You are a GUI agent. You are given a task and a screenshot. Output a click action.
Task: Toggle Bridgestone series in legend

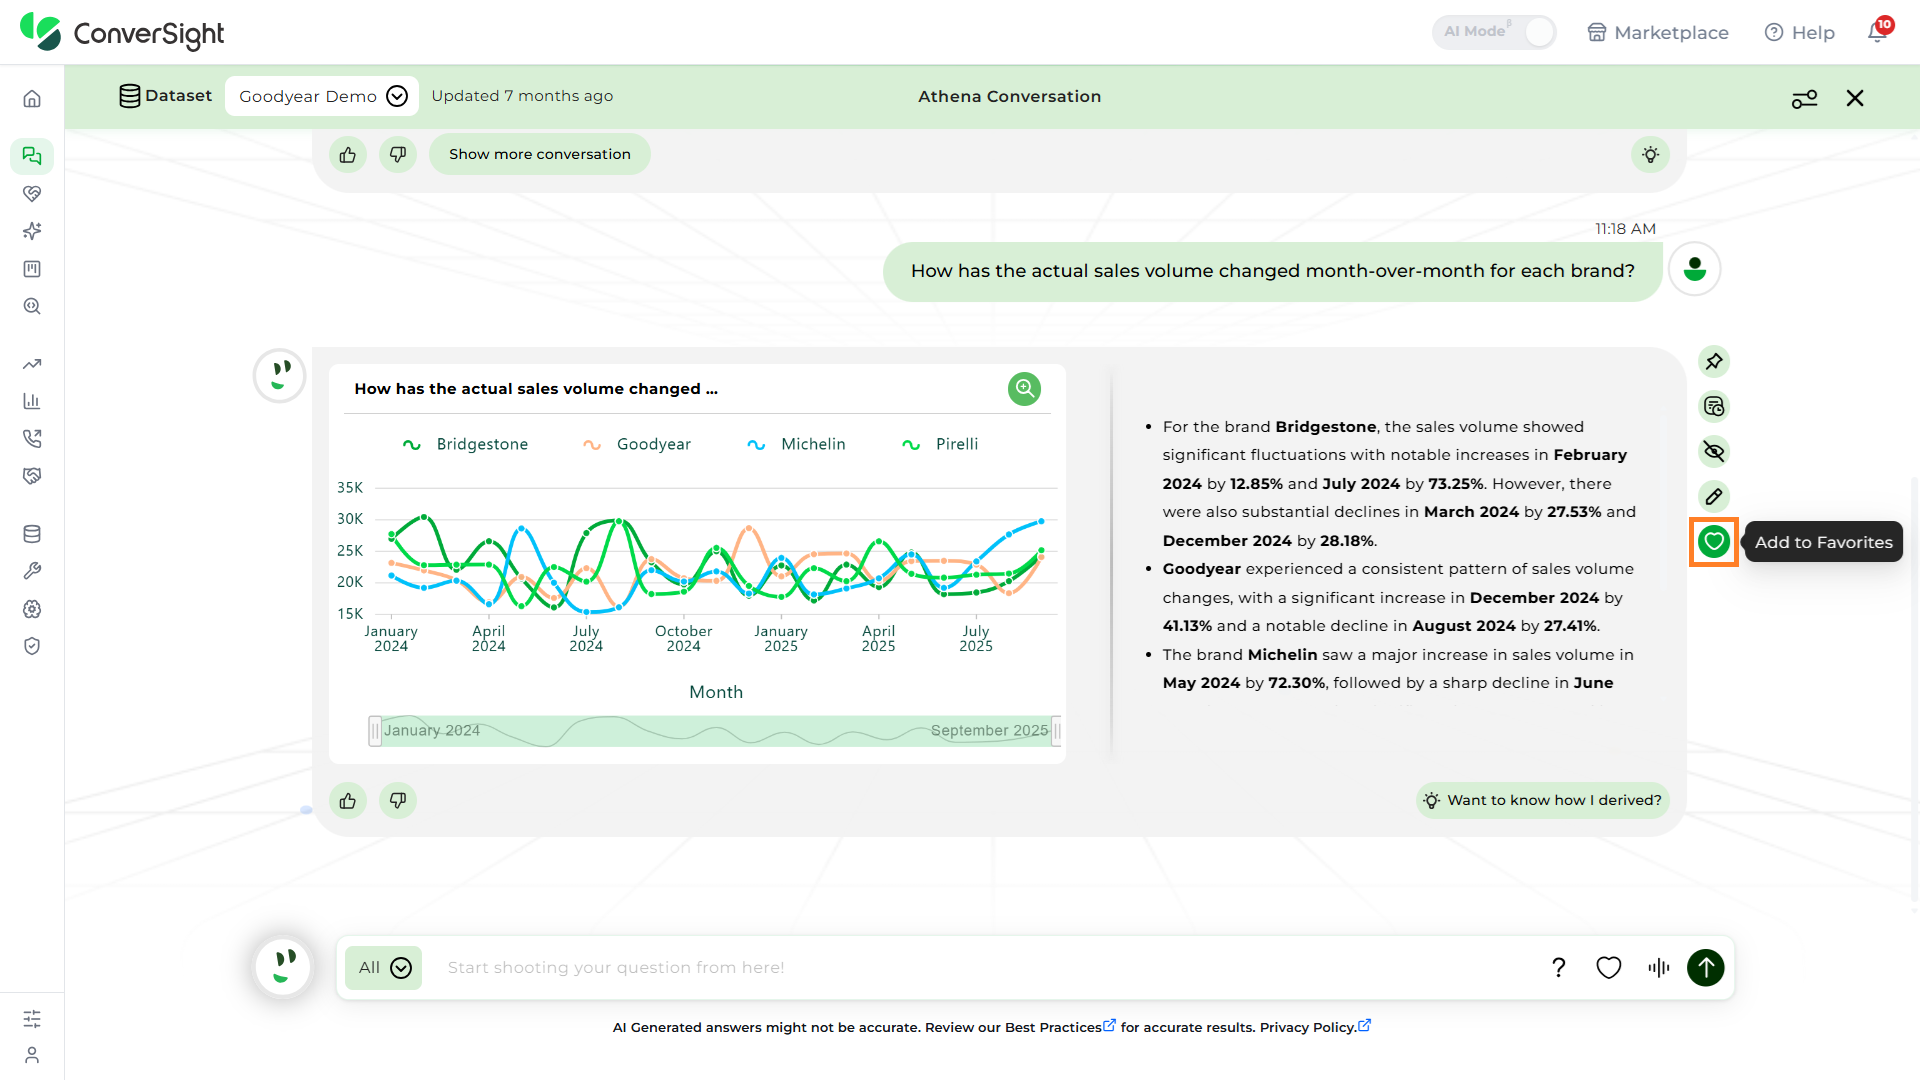tap(465, 444)
